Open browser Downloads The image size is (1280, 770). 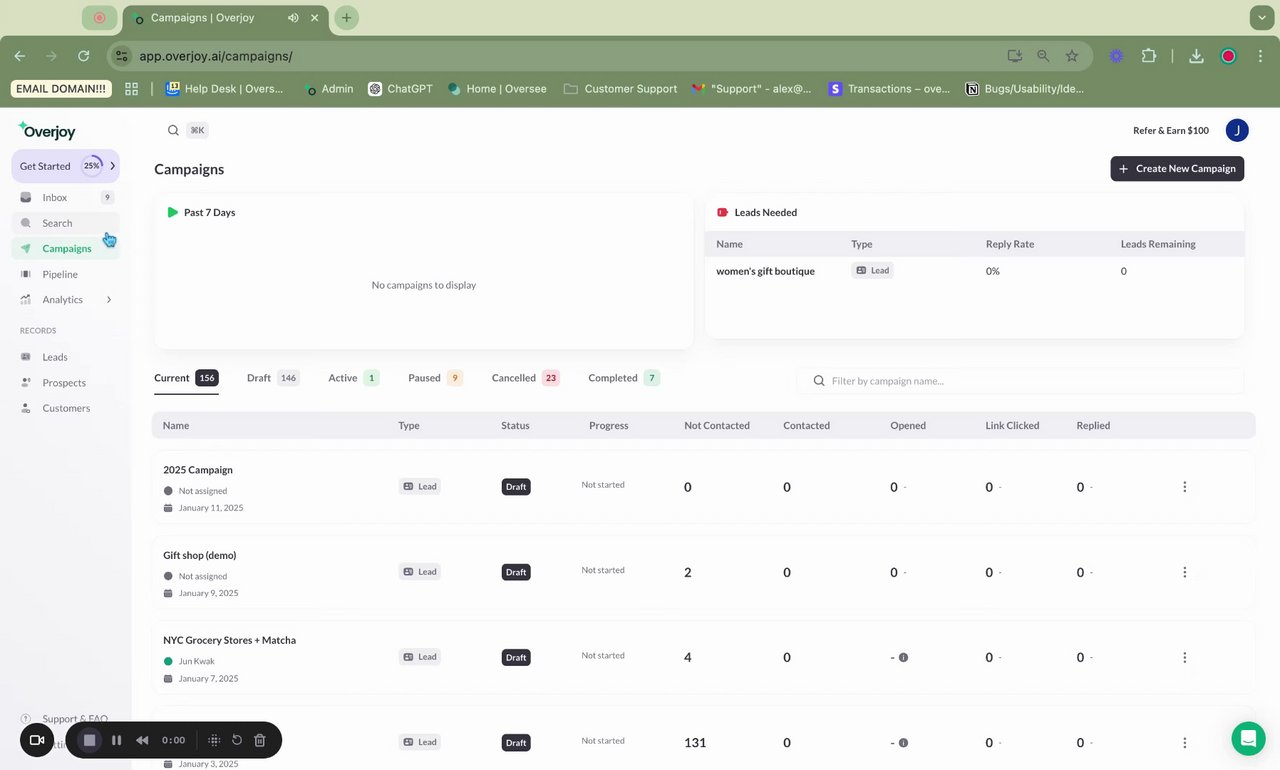click(1196, 56)
